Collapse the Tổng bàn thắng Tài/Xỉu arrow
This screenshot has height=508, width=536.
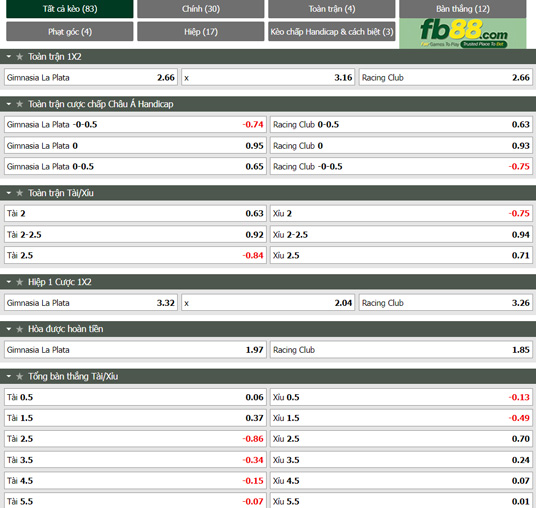coord(9,376)
